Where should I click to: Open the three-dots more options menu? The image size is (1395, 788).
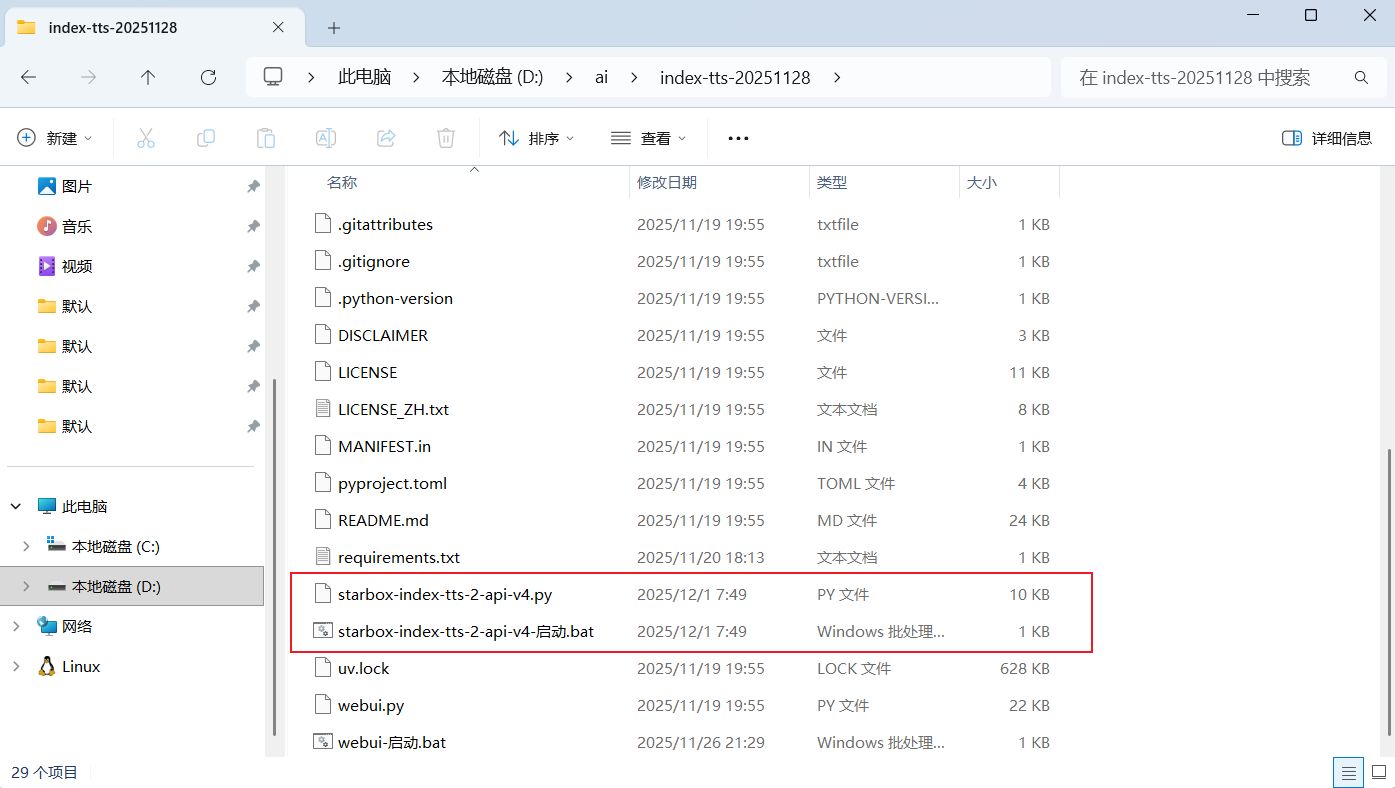click(738, 138)
